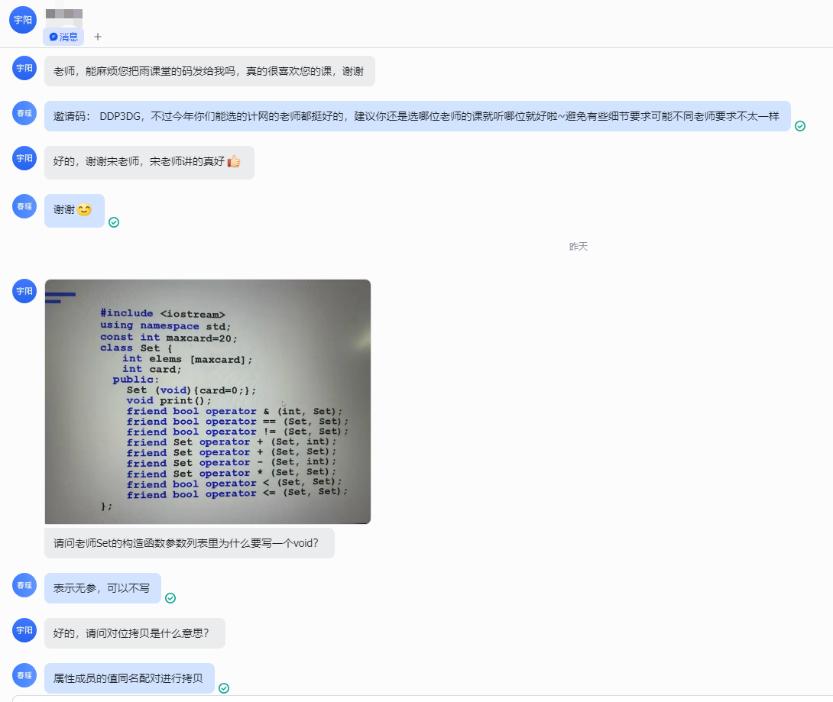Click the smiley emoji in 谢谢 message
Viewport: 833px width, 702px height.
84,210
